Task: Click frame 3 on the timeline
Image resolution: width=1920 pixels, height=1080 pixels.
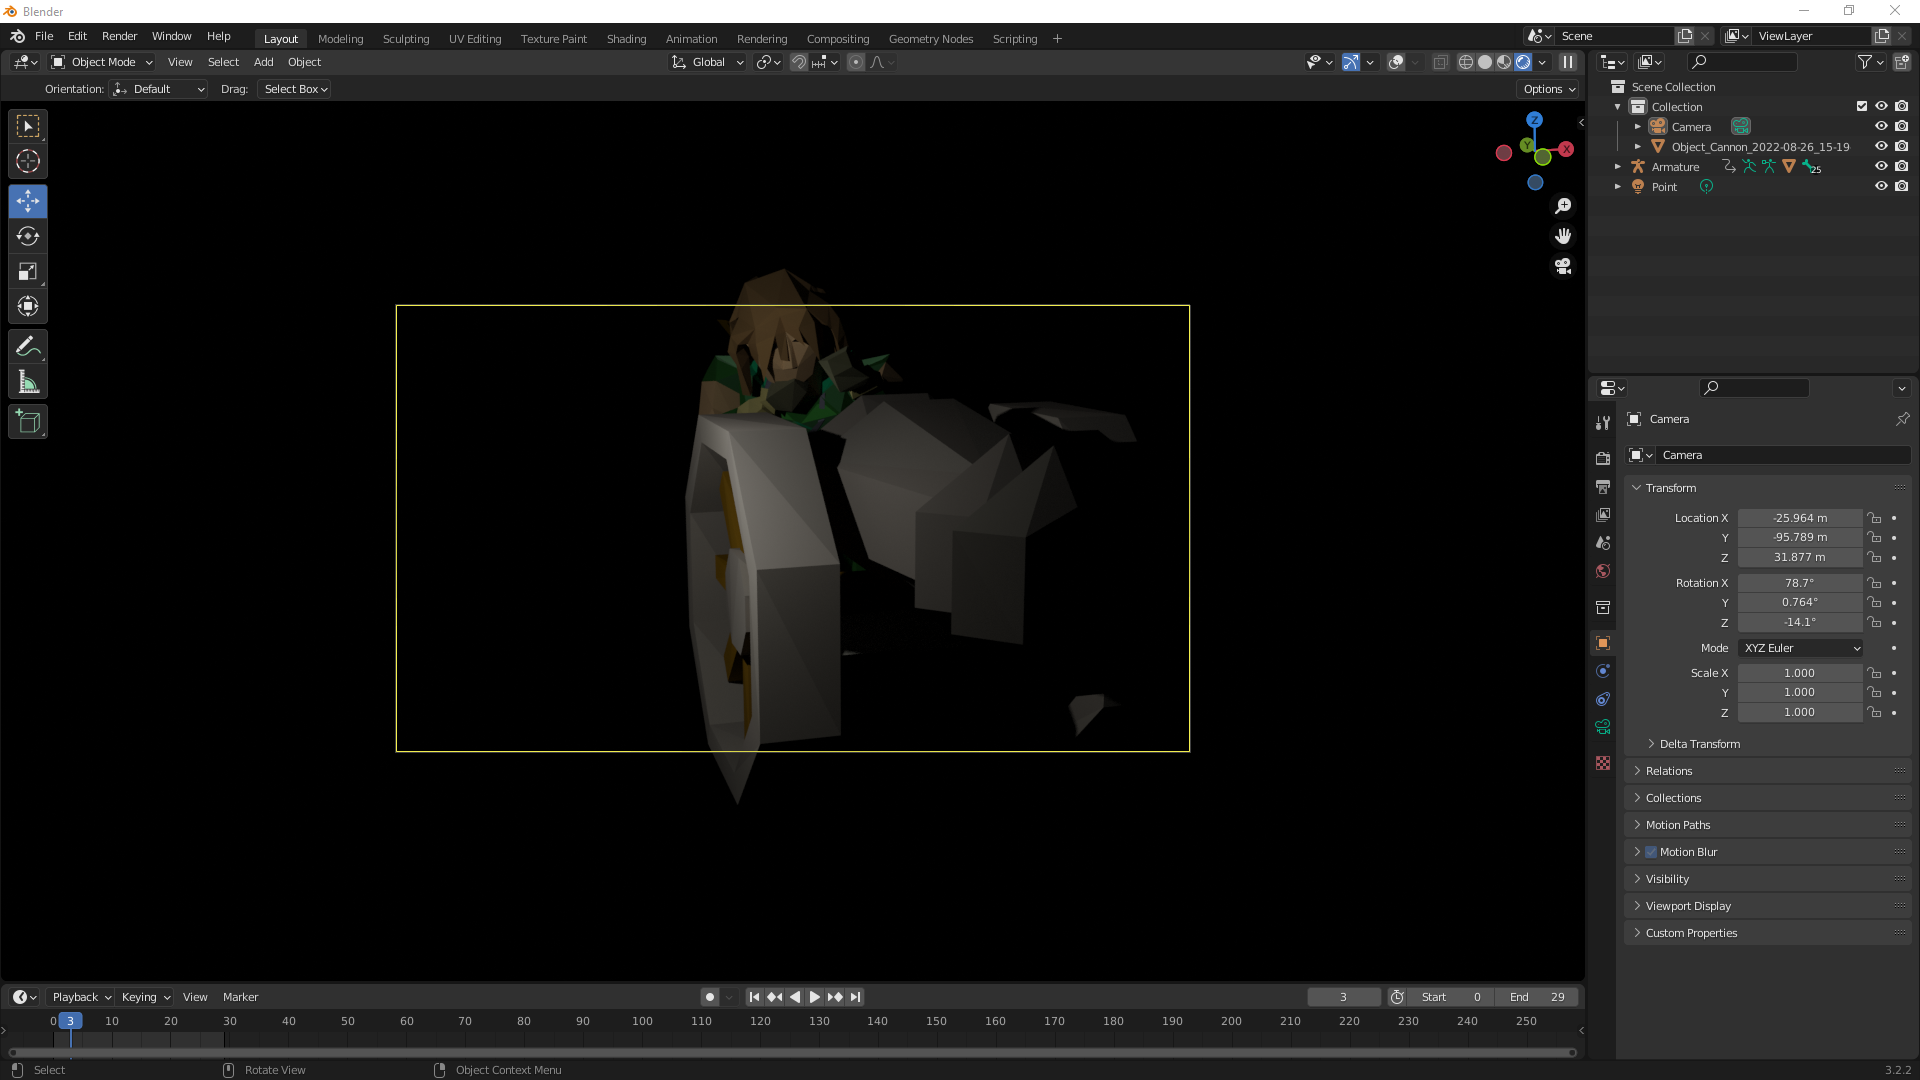Action: 70,1021
